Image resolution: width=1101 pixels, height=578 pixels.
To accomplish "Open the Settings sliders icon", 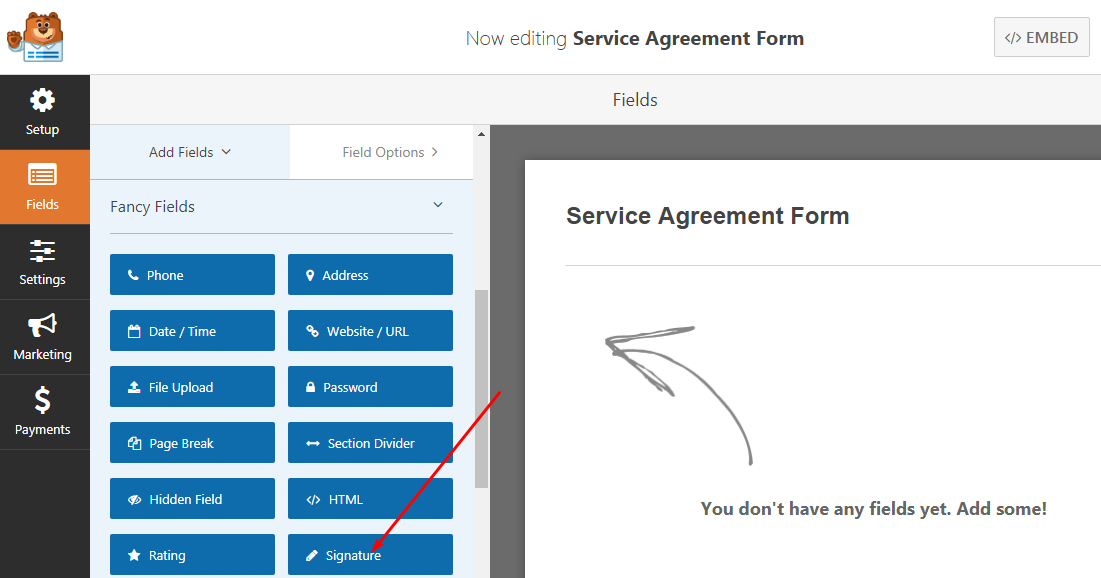I will pyautogui.click(x=43, y=251).
